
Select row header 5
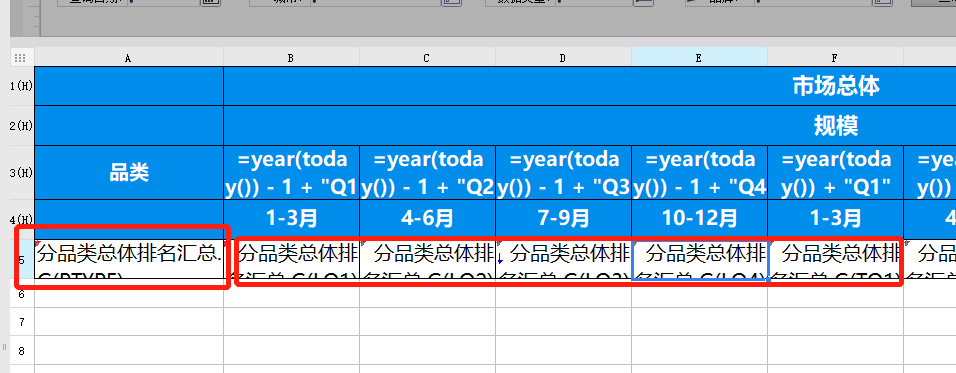click(22, 260)
